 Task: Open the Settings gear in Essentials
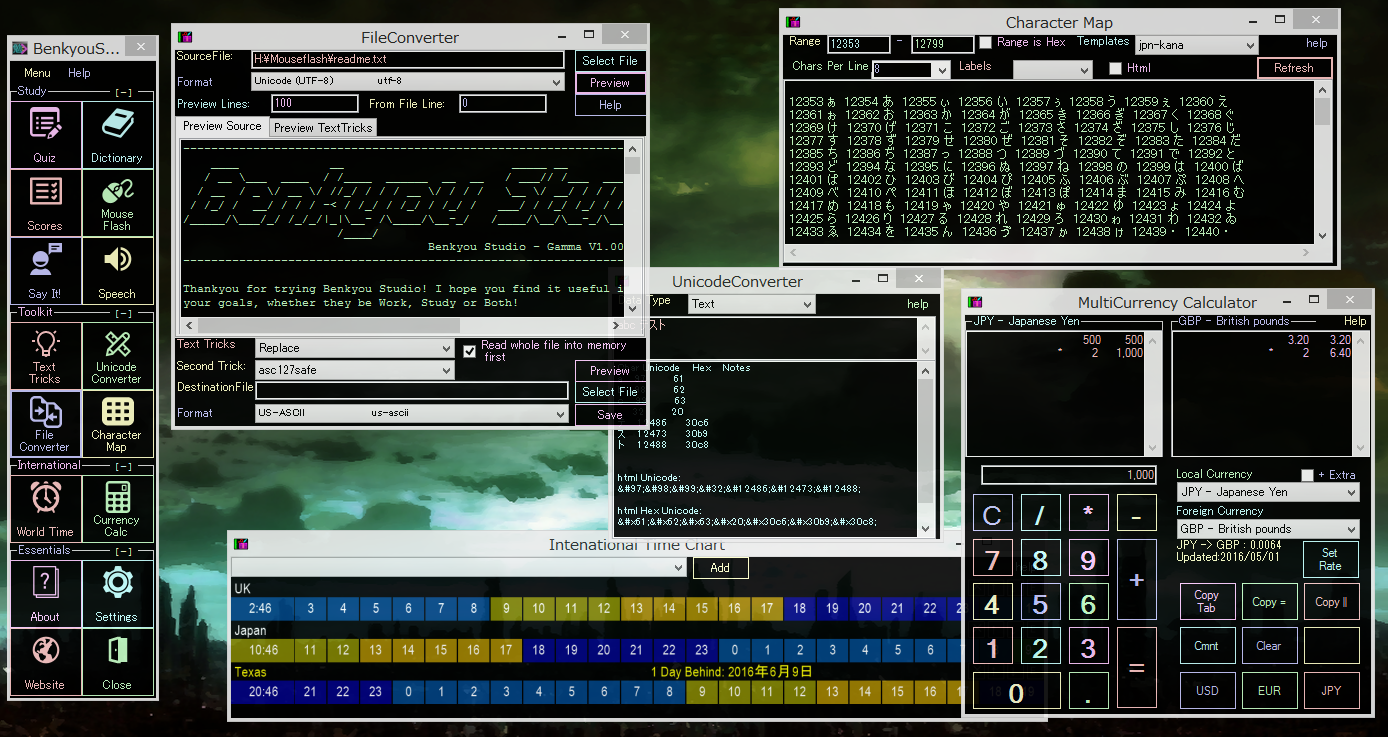point(117,593)
